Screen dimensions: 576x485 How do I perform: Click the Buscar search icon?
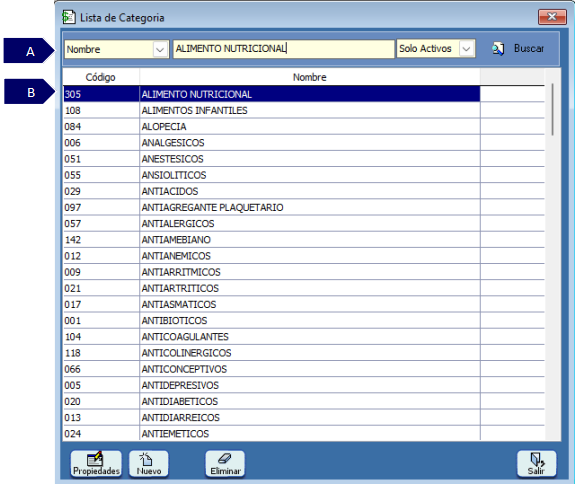tap(498, 49)
